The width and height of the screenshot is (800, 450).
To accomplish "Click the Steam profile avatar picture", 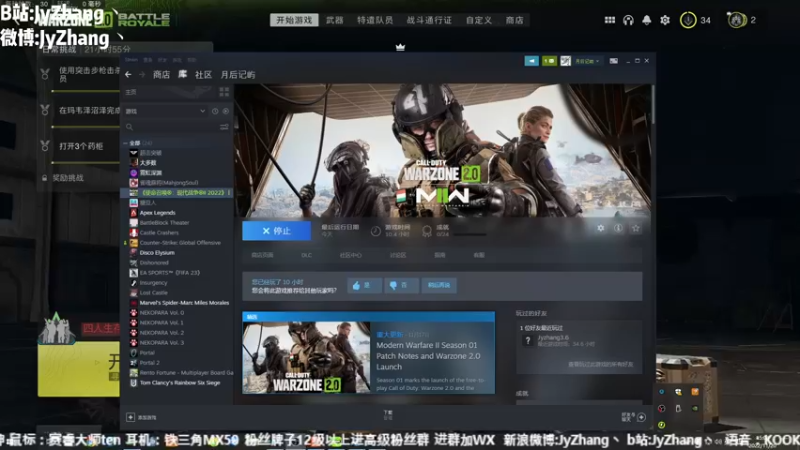I will coord(565,61).
